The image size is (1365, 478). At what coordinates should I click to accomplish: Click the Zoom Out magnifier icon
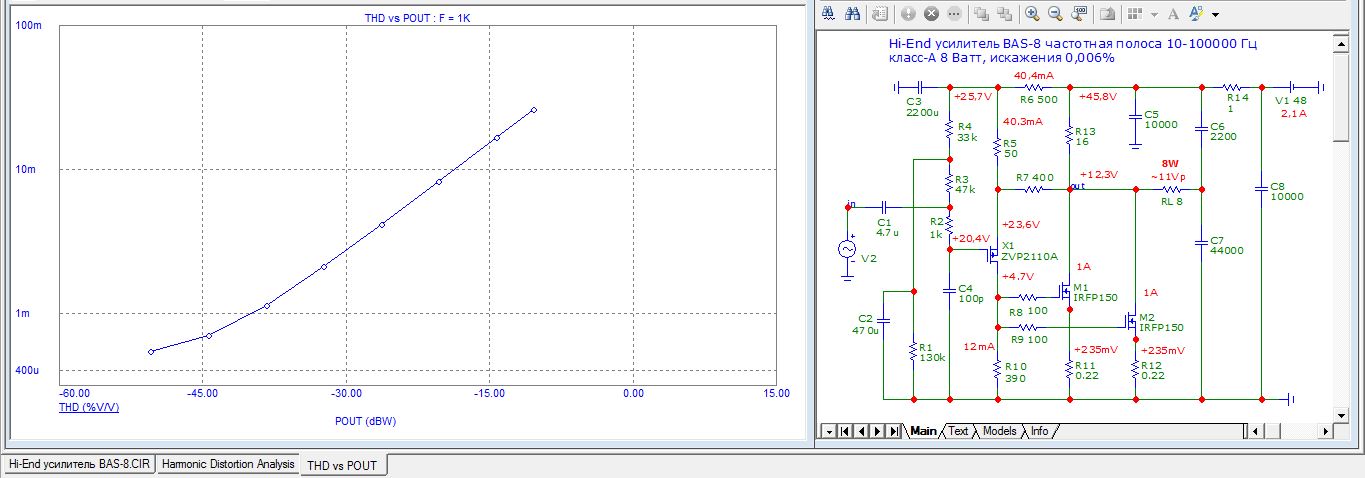[x=1055, y=14]
